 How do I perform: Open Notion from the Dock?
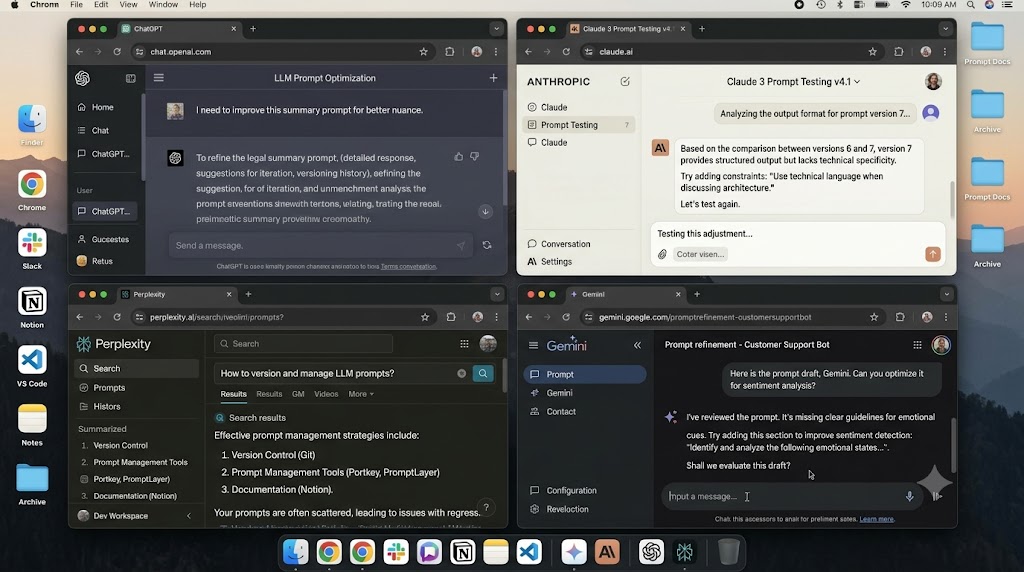(x=462, y=552)
